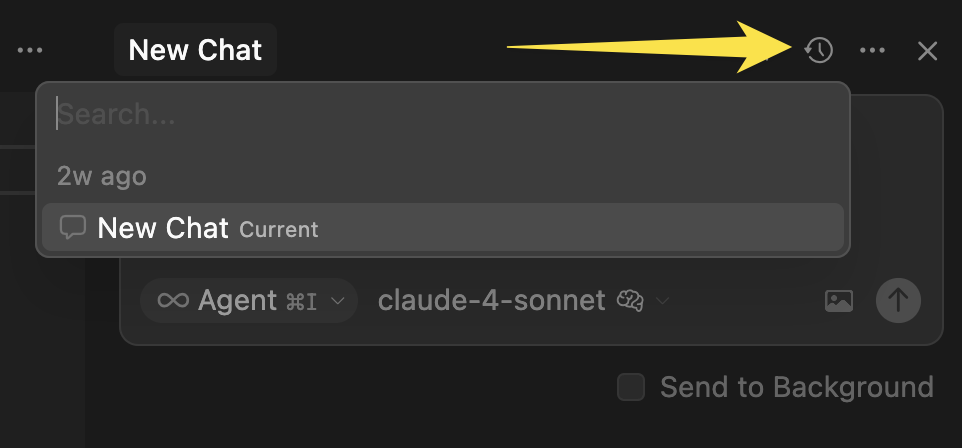The image size is (962, 448).
Task: Click the chevron after the model brain icon
Action: 662,300
